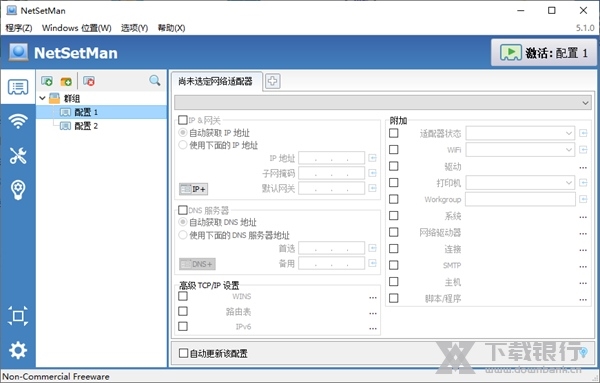
Task: Click the 激活: 配置 1 button
Action: 544,52
